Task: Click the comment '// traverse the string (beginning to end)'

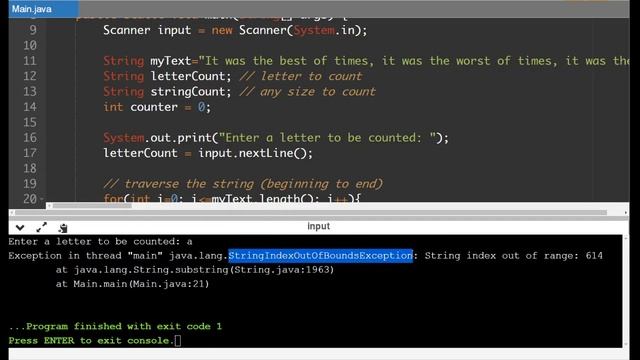Action: tap(243, 184)
